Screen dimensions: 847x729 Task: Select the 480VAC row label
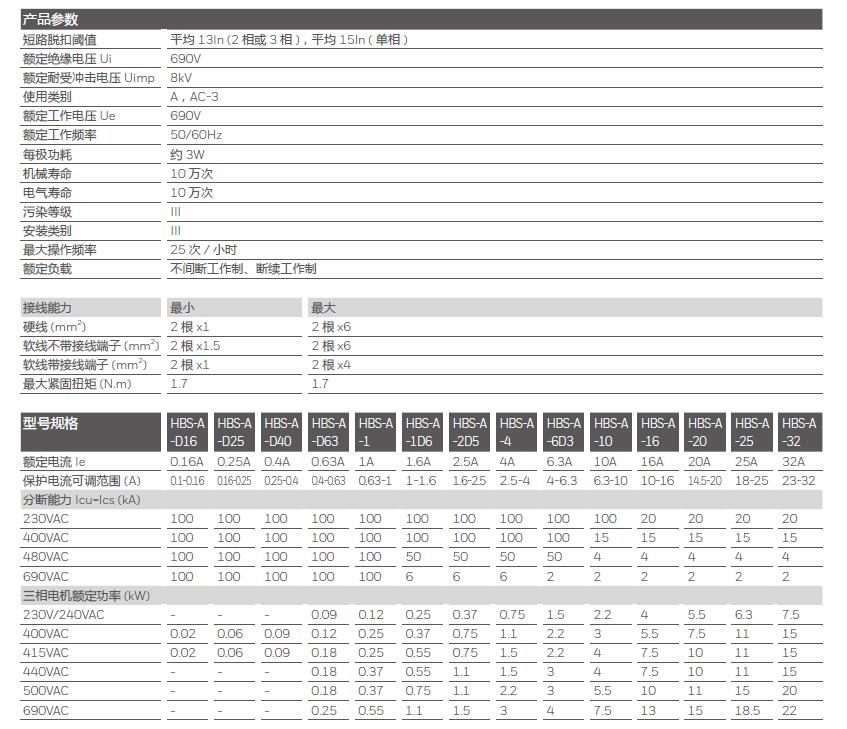coord(46,557)
